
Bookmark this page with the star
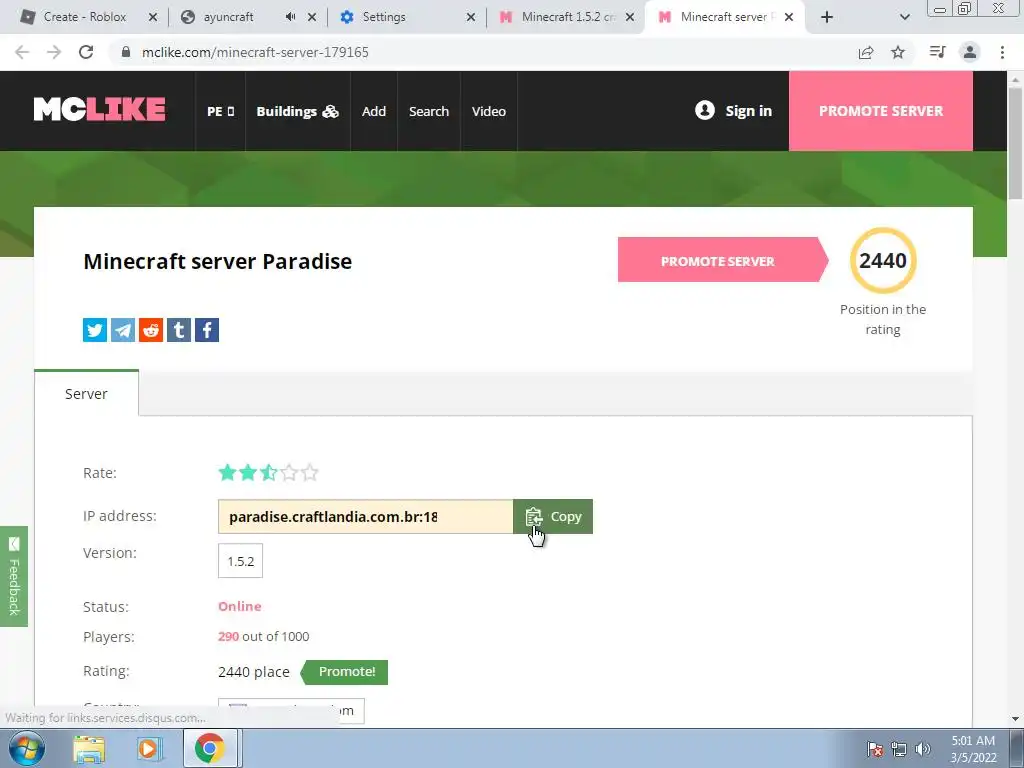[x=898, y=52]
